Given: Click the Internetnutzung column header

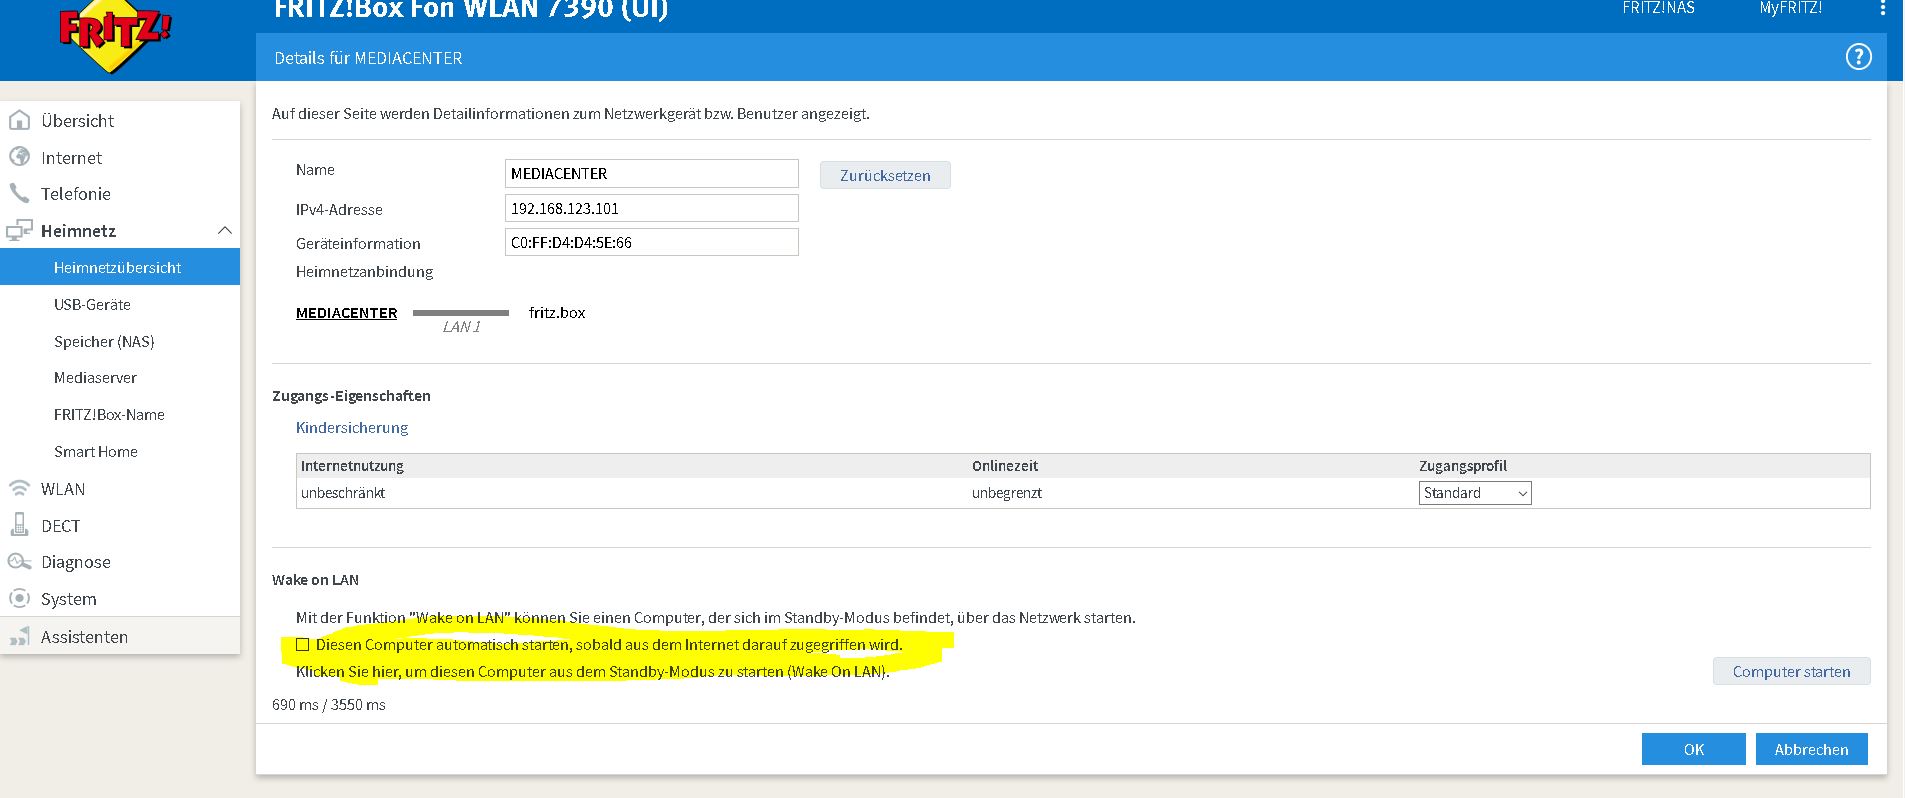Looking at the screenshot, I should coord(352,466).
